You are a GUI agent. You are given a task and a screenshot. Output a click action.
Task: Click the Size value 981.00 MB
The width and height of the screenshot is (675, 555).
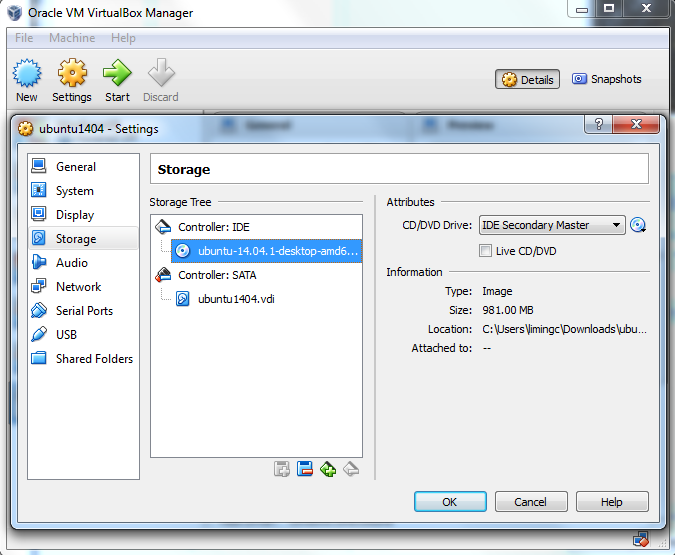[x=508, y=310]
